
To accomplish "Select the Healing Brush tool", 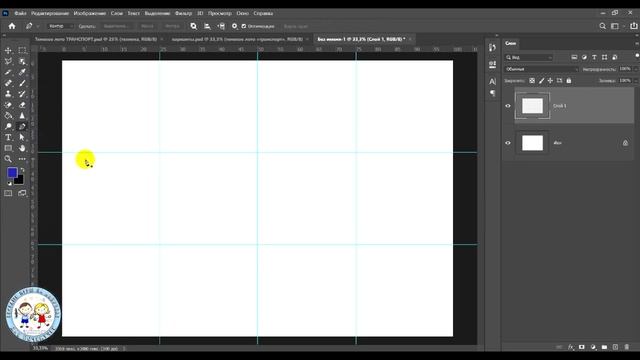I will pyautogui.click(x=8, y=83).
